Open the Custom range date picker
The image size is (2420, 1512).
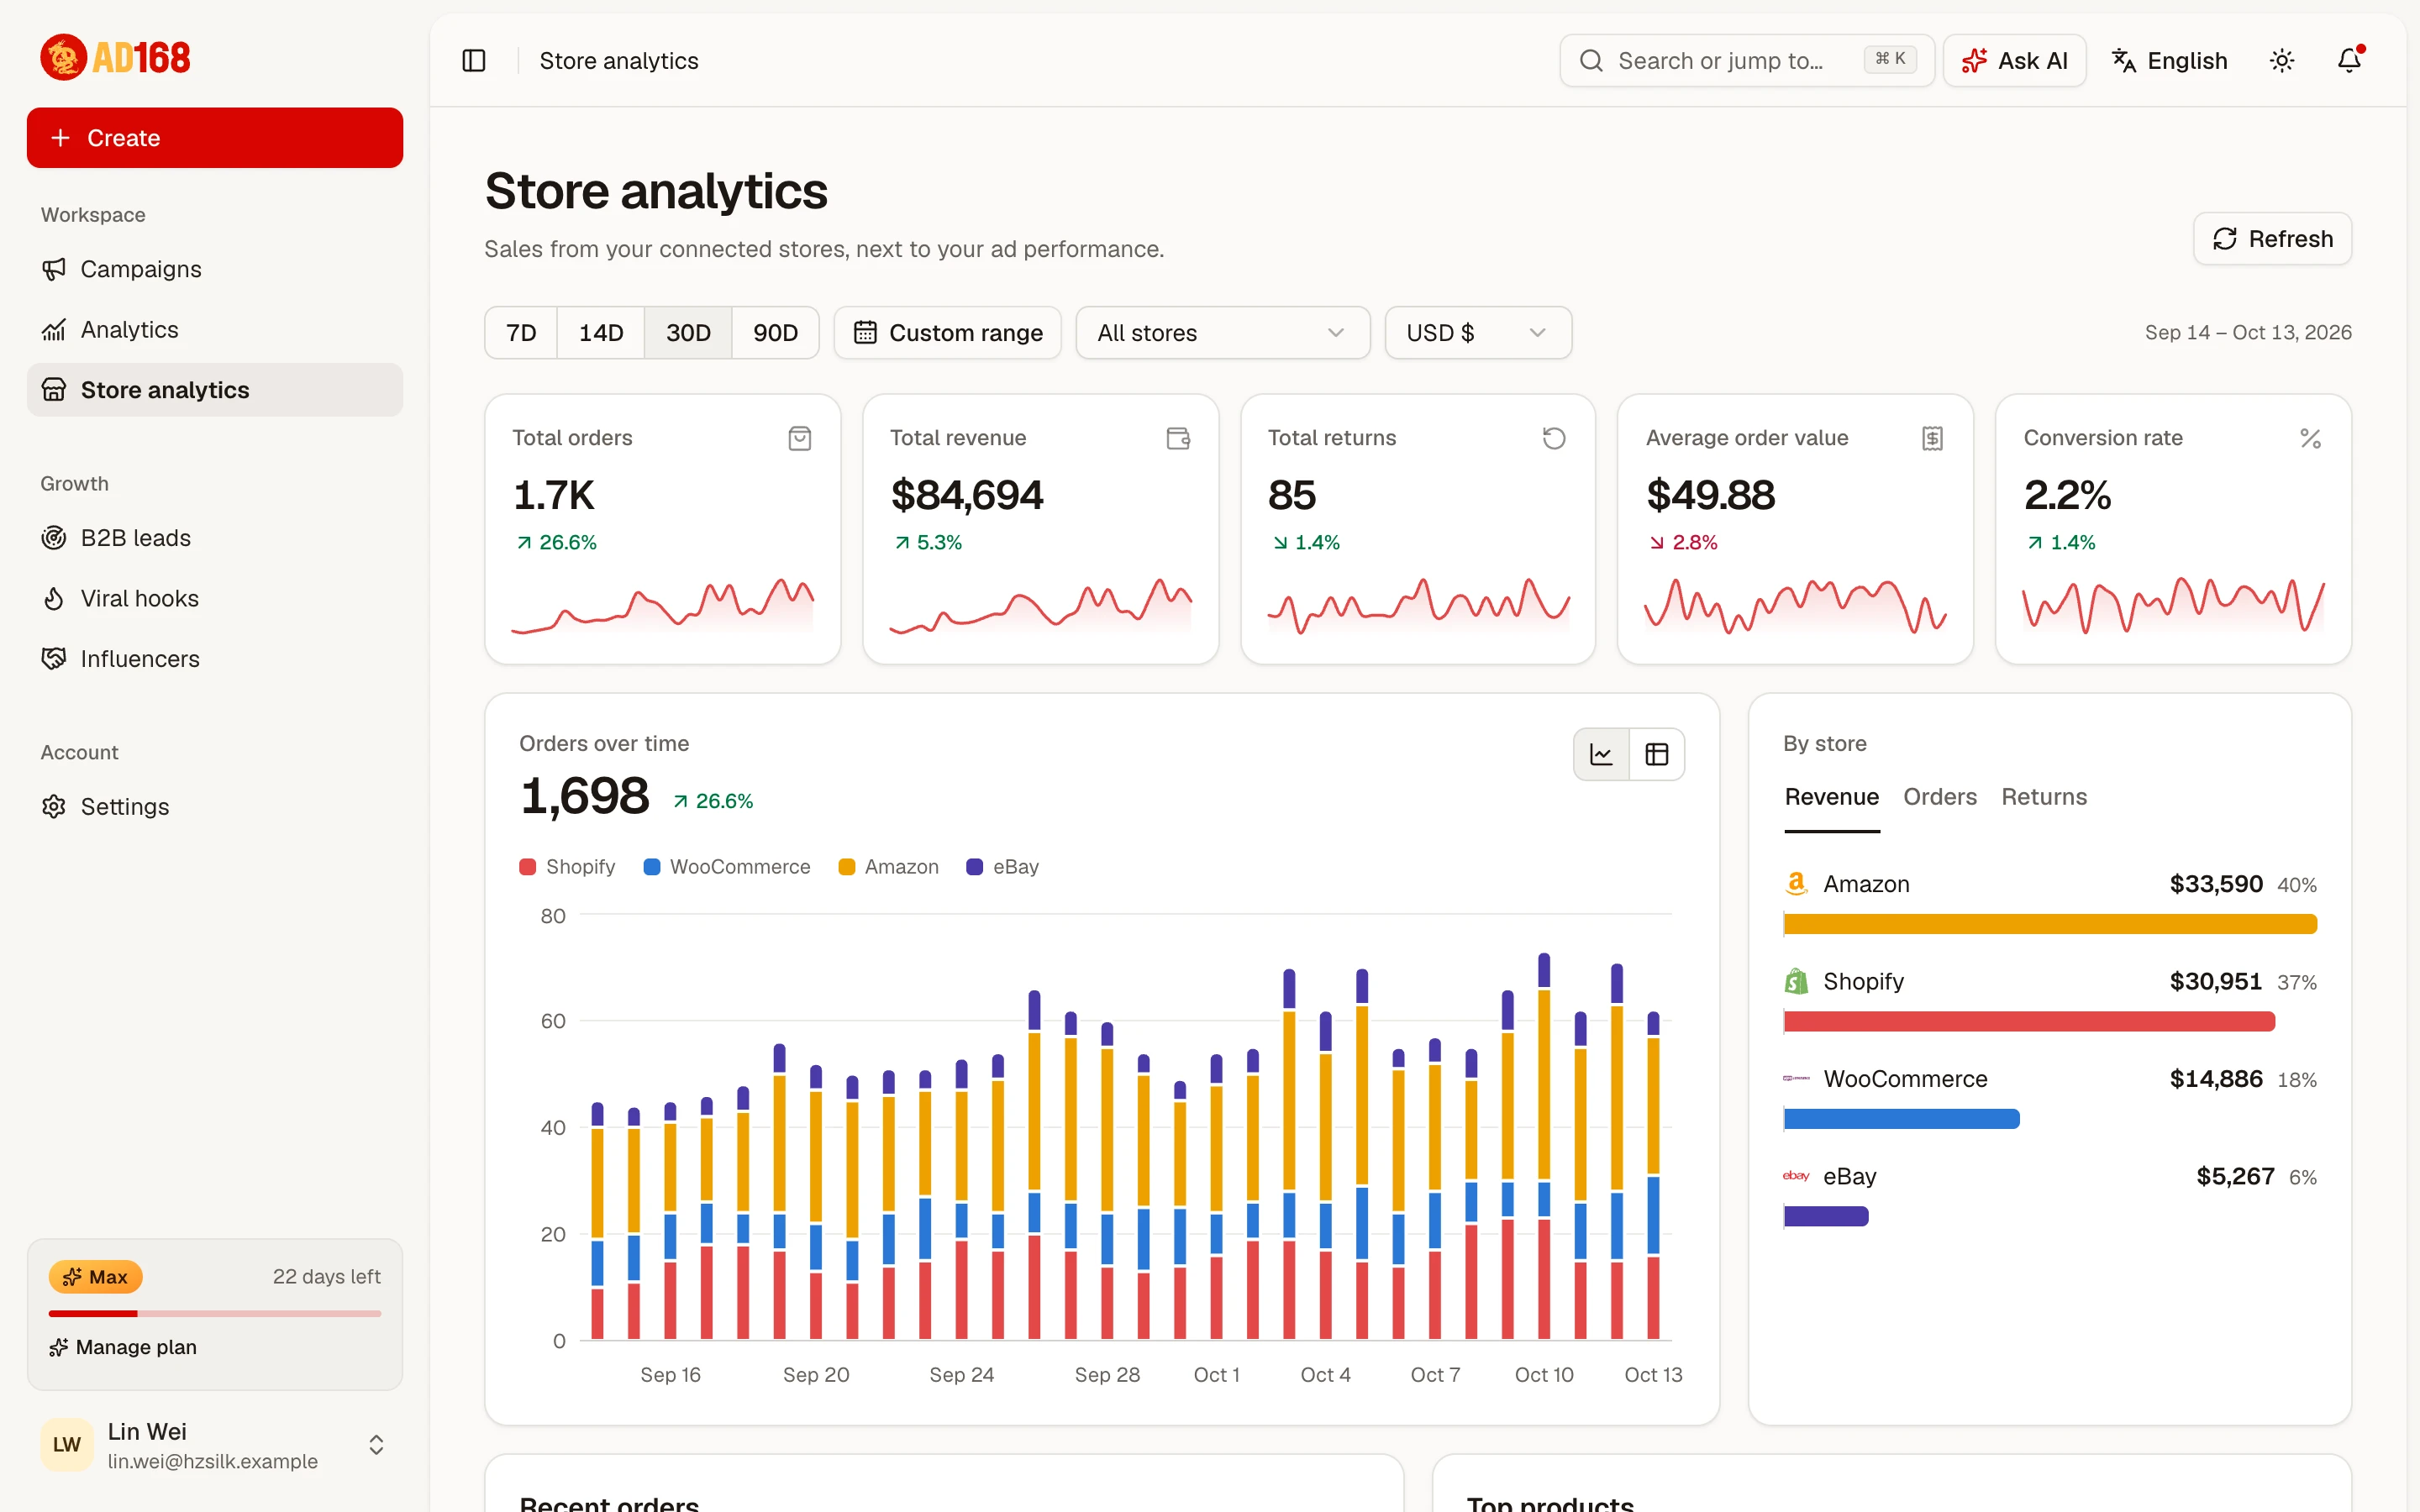coord(947,333)
